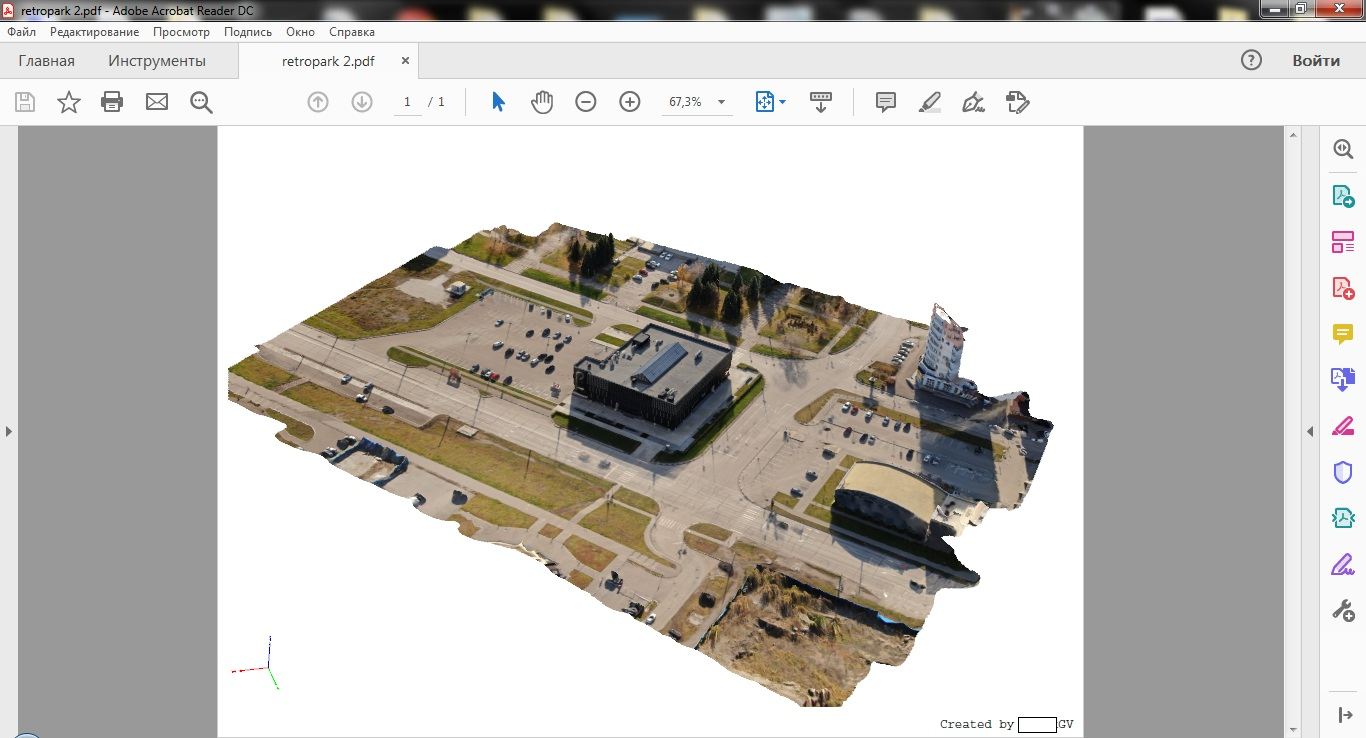Open Export PDF from right sidebar
The image size is (1366, 738).
[1343, 196]
